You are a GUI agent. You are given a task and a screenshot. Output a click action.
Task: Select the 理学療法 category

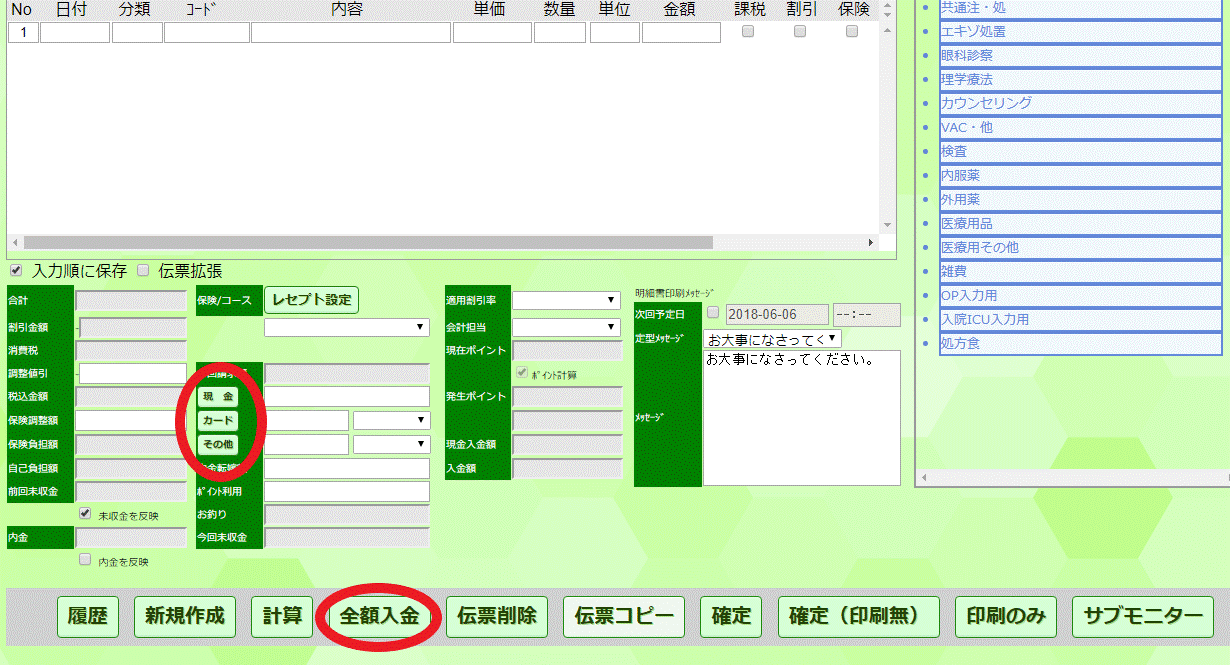pyautogui.click(x=1081, y=79)
